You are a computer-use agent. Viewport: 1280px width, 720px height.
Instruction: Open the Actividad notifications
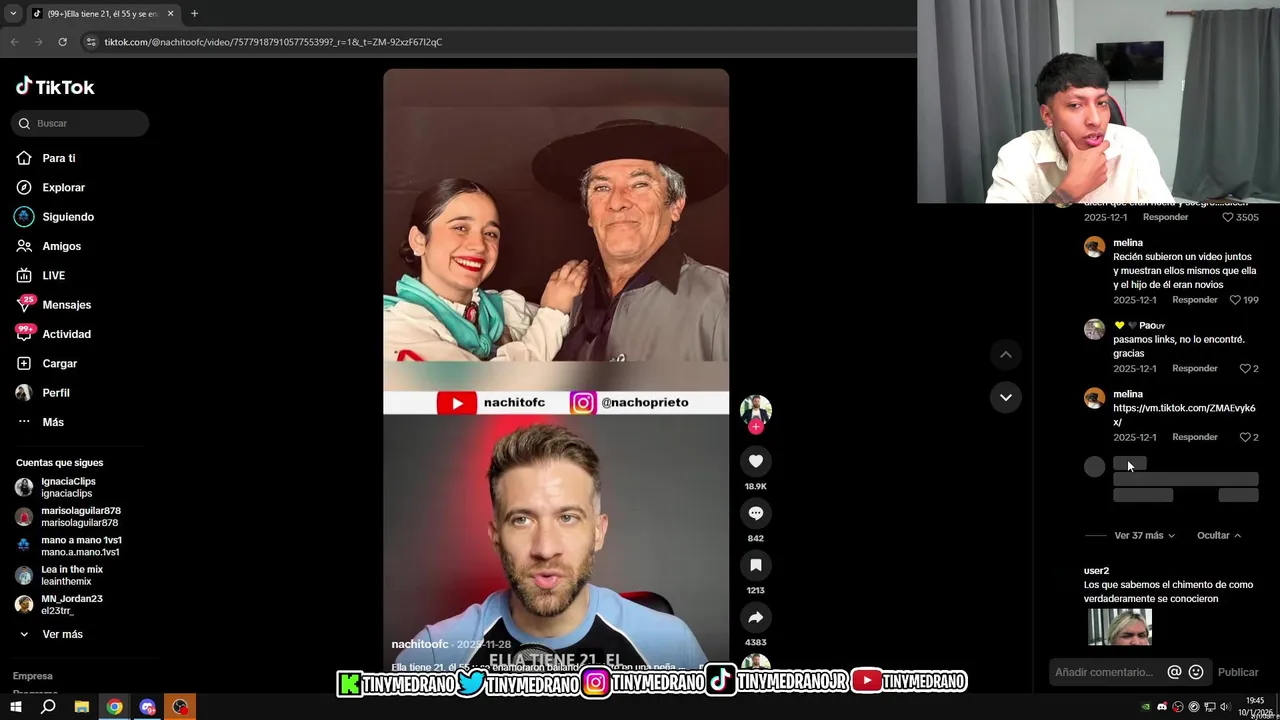point(66,334)
